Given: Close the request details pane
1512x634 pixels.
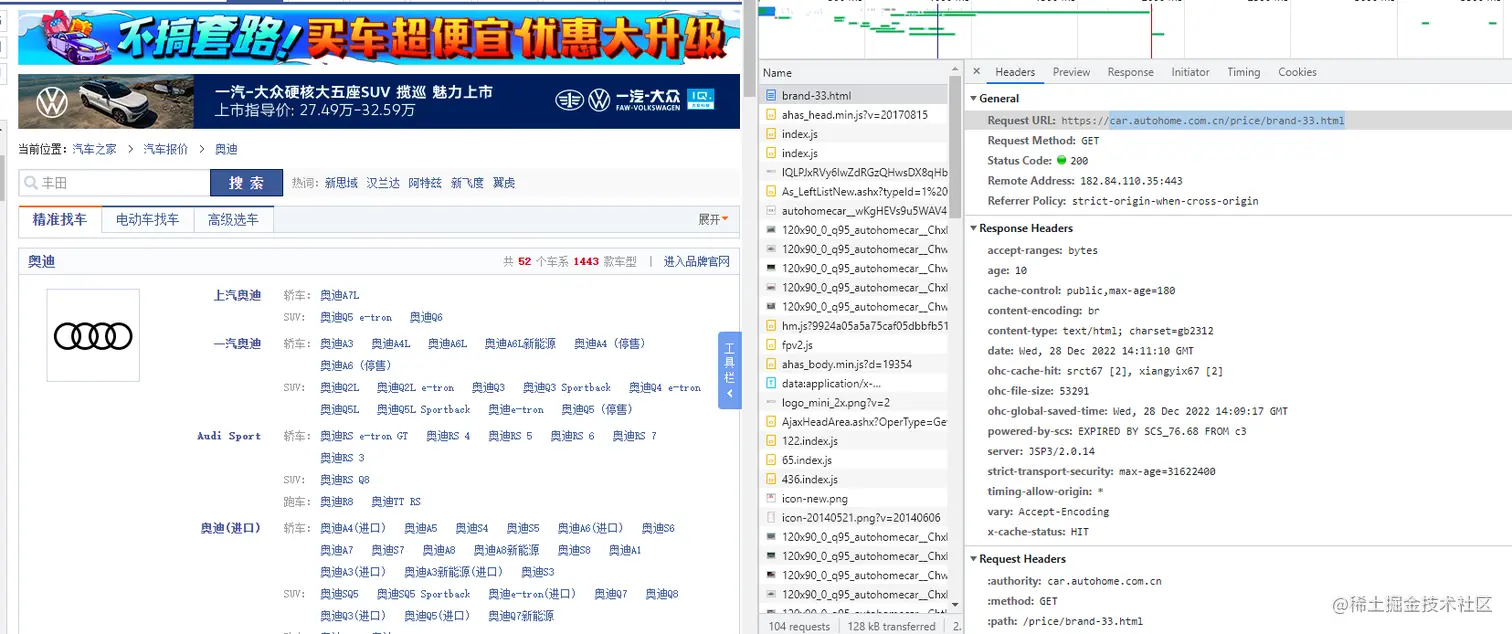Looking at the screenshot, I should tap(977, 72).
